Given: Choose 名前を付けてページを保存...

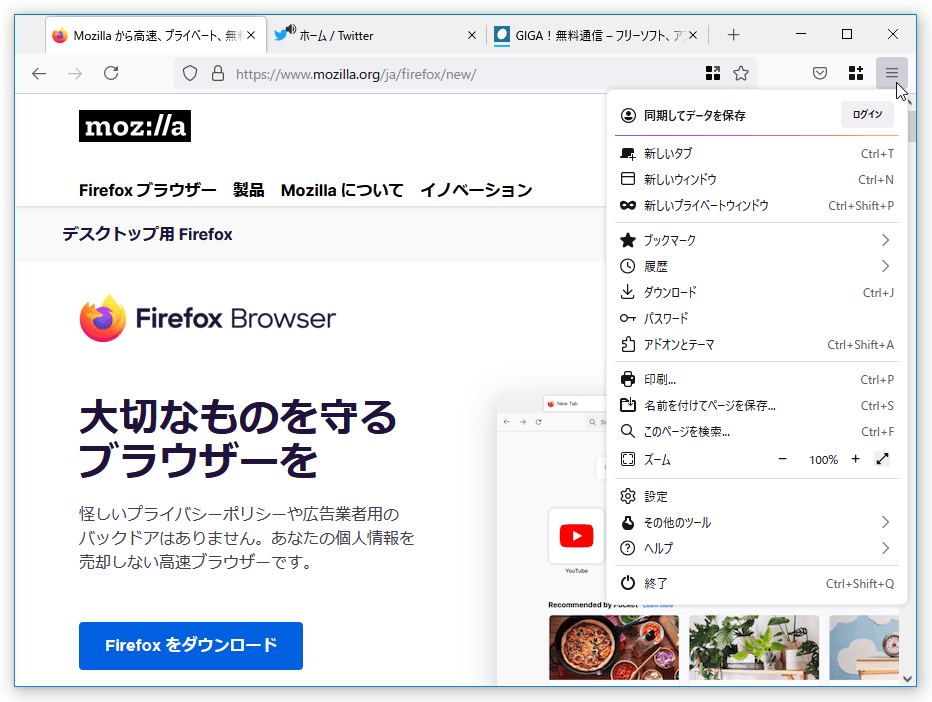Looking at the screenshot, I should pos(757,405).
